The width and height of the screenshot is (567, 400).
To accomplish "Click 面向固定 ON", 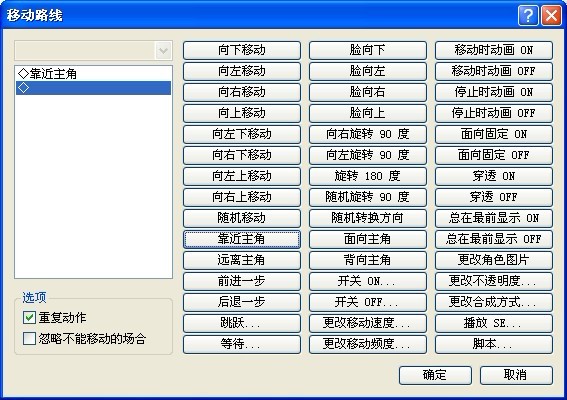I will coord(494,134).
